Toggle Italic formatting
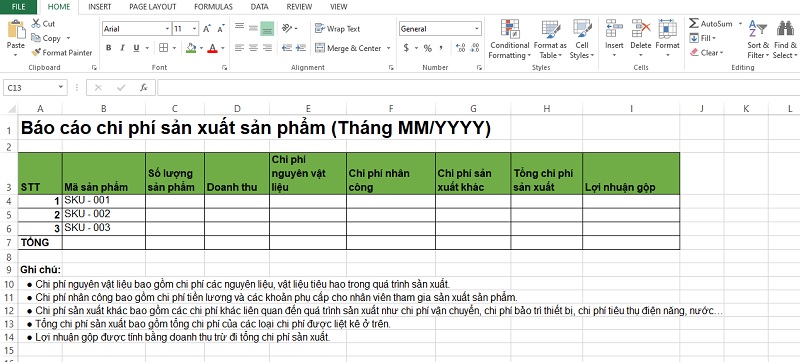Screen dimensions: 800x362 coord(122,48)
